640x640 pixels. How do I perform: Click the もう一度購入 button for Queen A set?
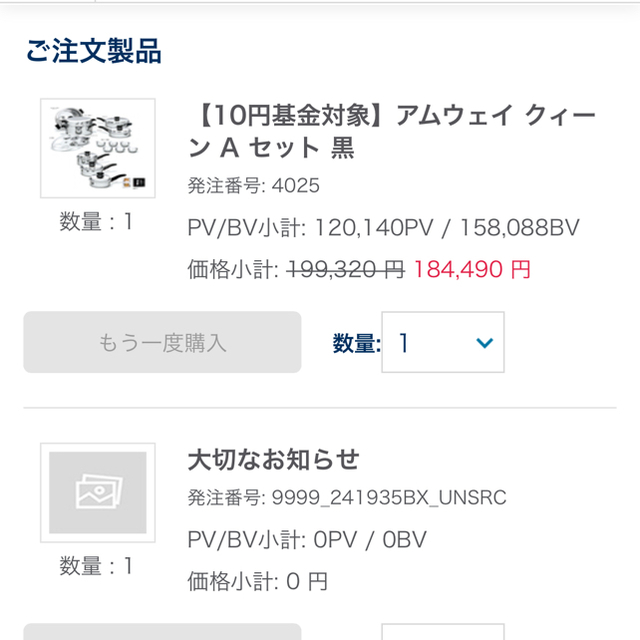click(162, 342)
